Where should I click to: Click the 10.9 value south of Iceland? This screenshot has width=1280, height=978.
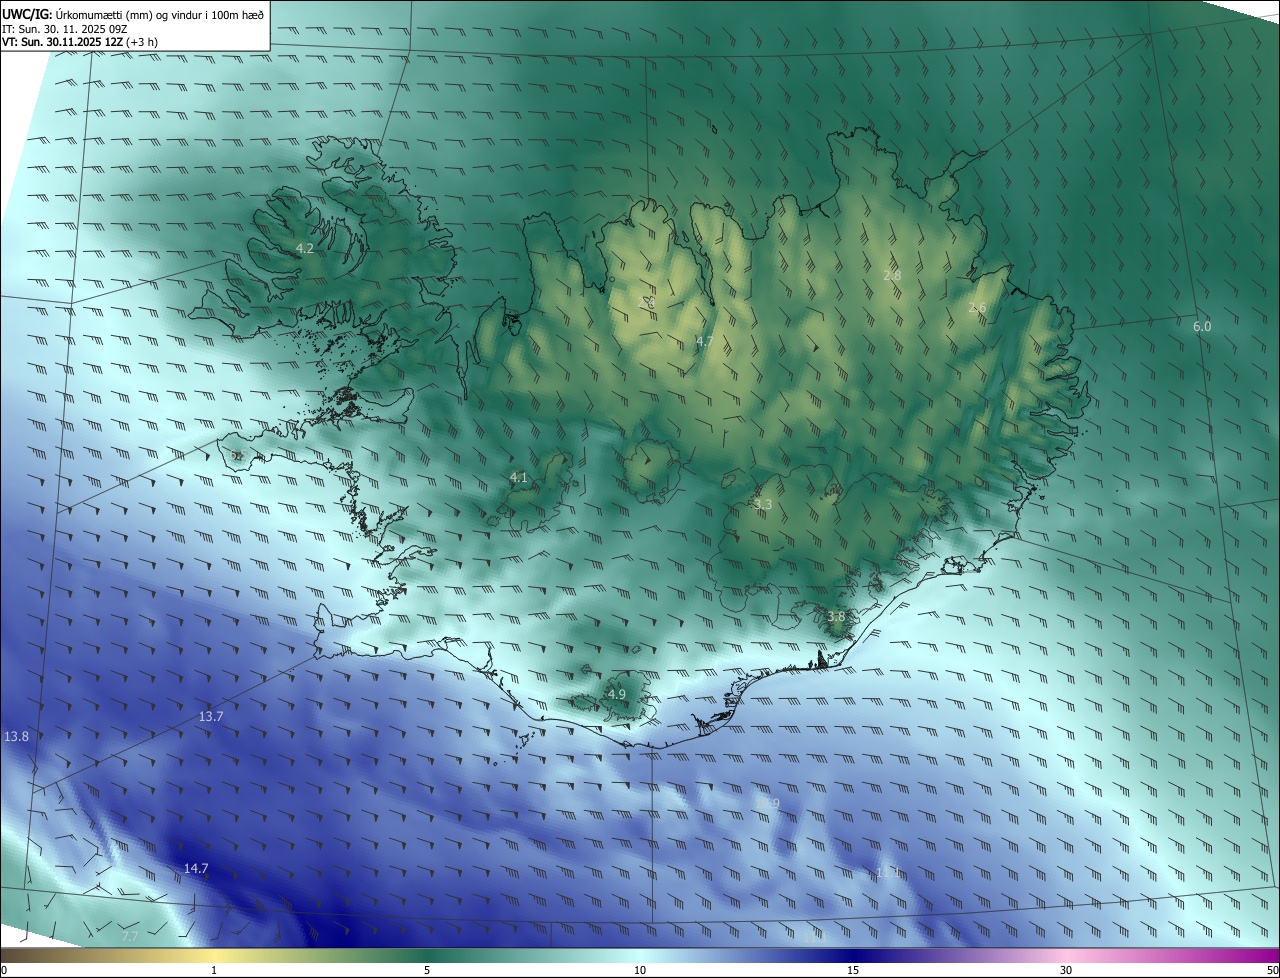tap(767, 803)
